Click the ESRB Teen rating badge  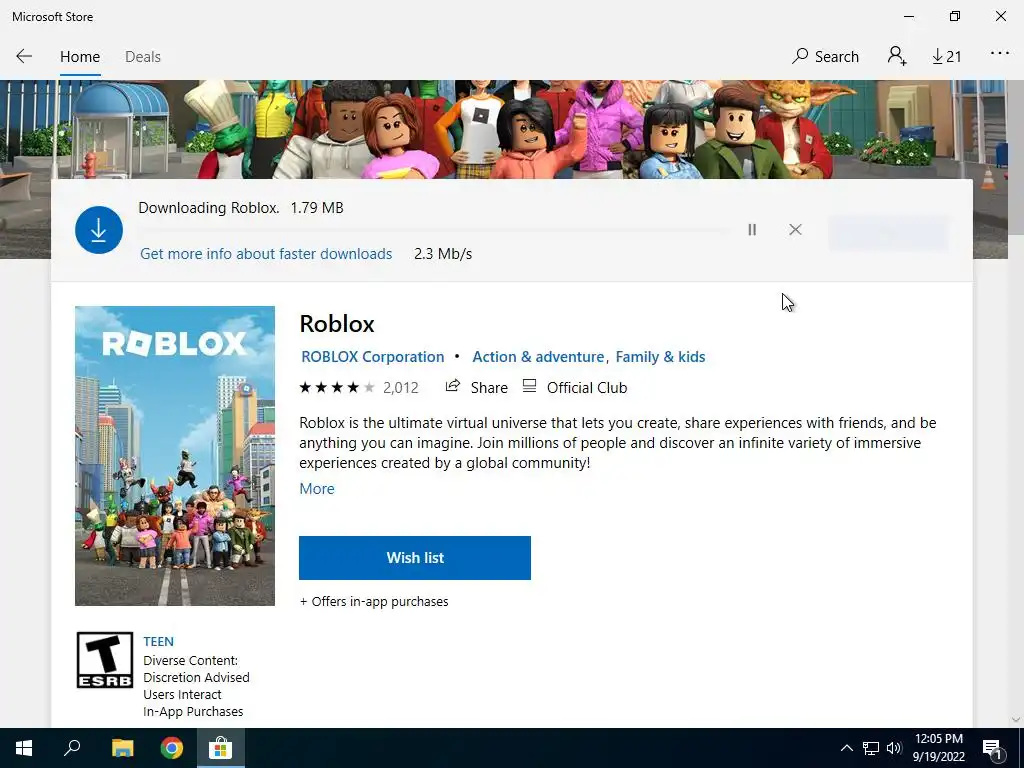point(104,660)
